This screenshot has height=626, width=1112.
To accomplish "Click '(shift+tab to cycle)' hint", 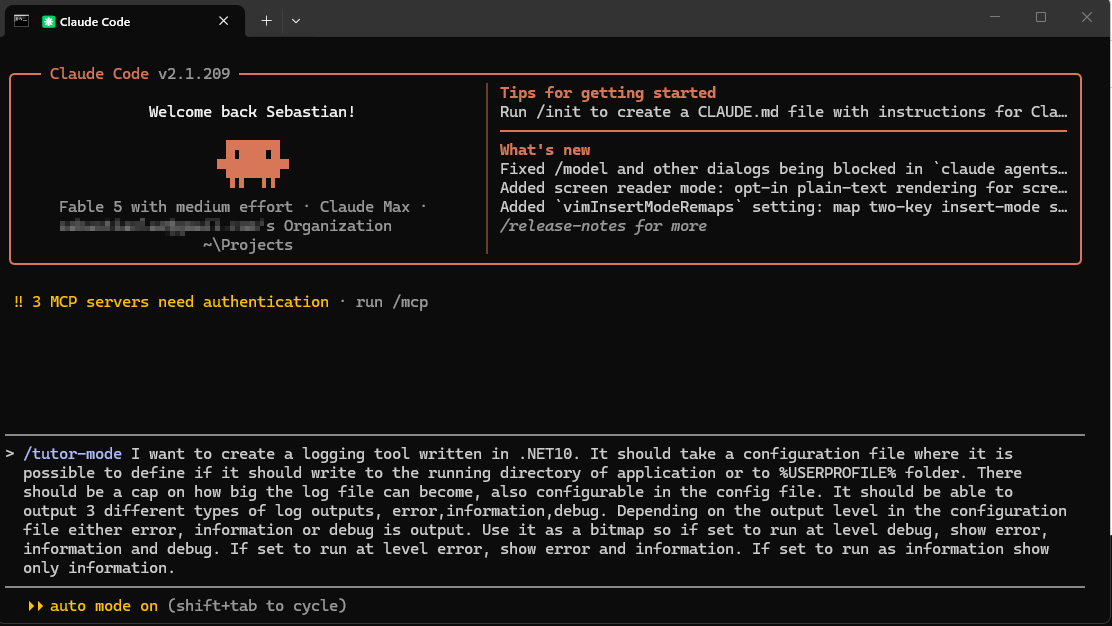I will point(257,606).
